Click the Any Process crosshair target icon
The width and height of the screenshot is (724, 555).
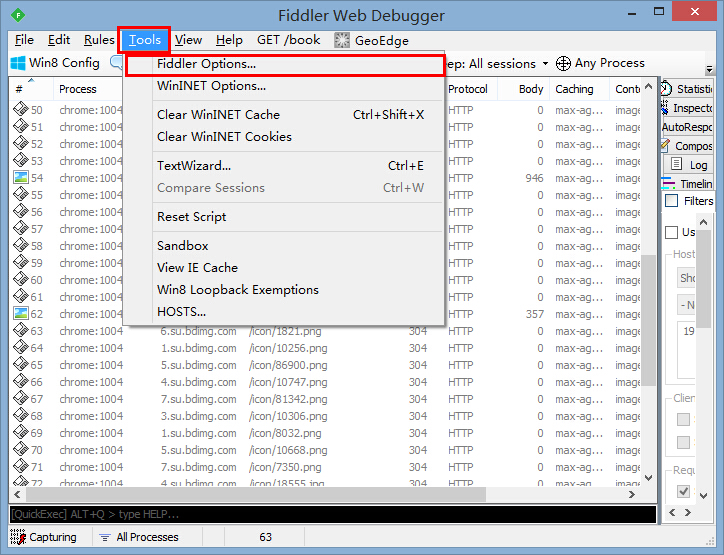pyautogui.click(x=563, y=63)
